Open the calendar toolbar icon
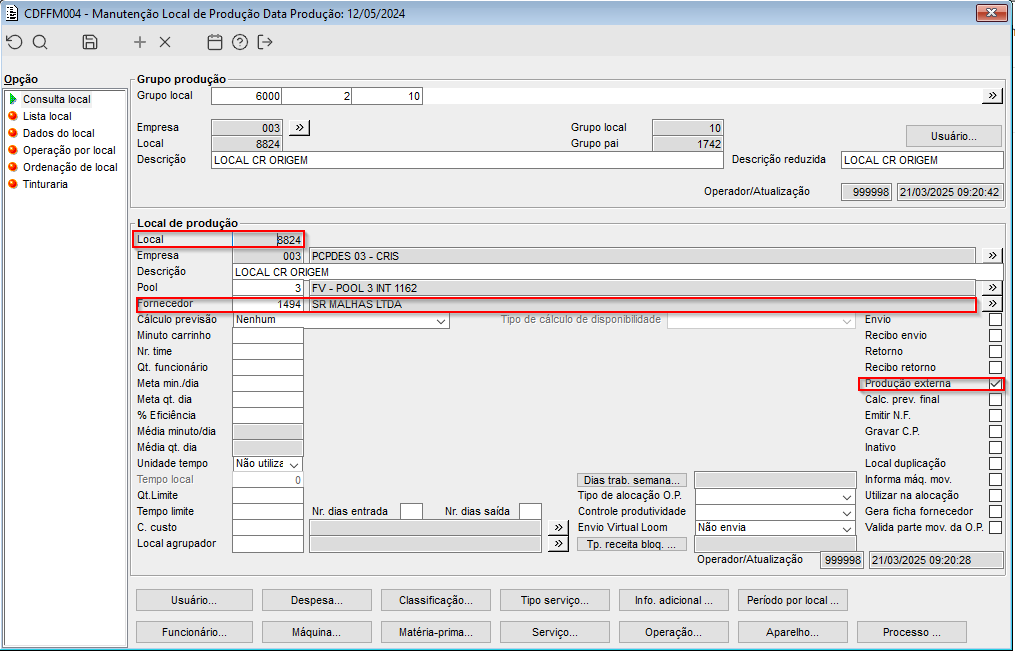1015x651 pixels. point(214,42)
